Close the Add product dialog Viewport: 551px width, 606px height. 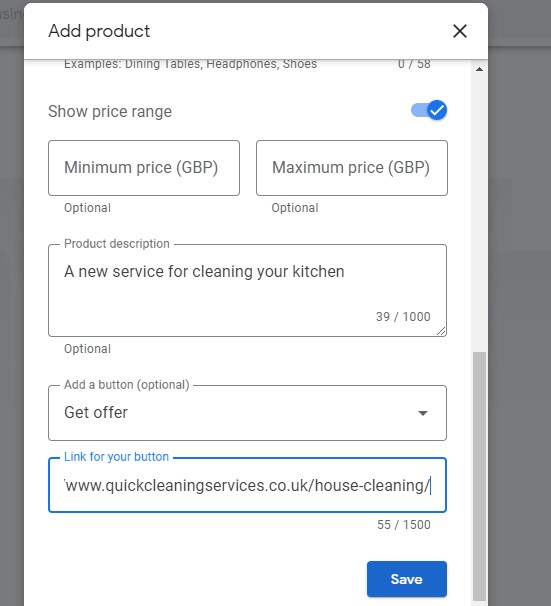[x=460, y=31]
